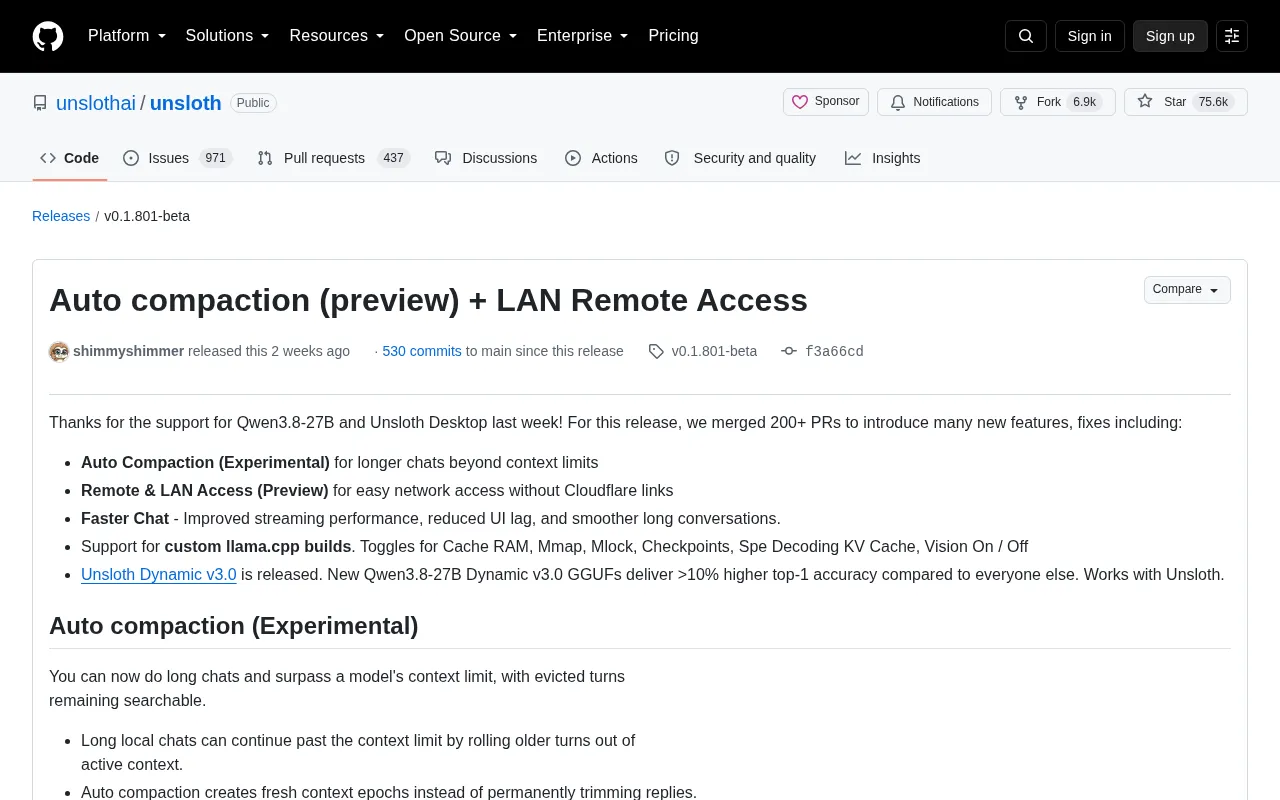Go to the Pricing page
The image size is (1280, 800).
click(x=673, y=36)
